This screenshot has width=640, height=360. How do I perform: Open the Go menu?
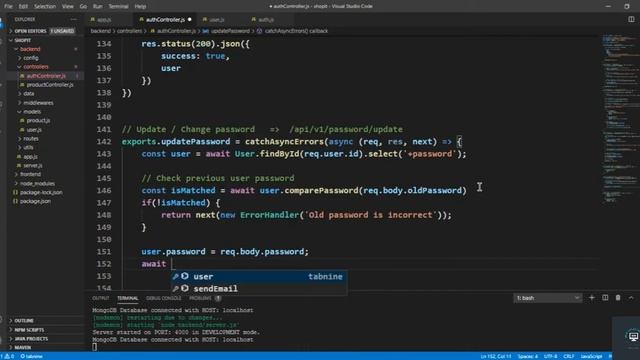click(83, 7)
